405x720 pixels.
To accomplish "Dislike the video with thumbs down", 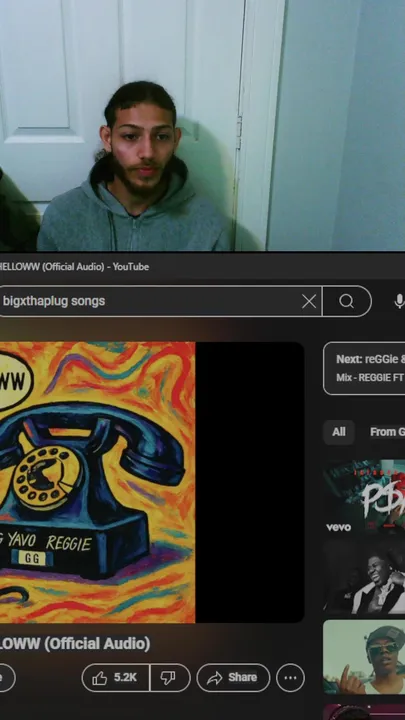I will pyautogui.click(x=170, y=677).
